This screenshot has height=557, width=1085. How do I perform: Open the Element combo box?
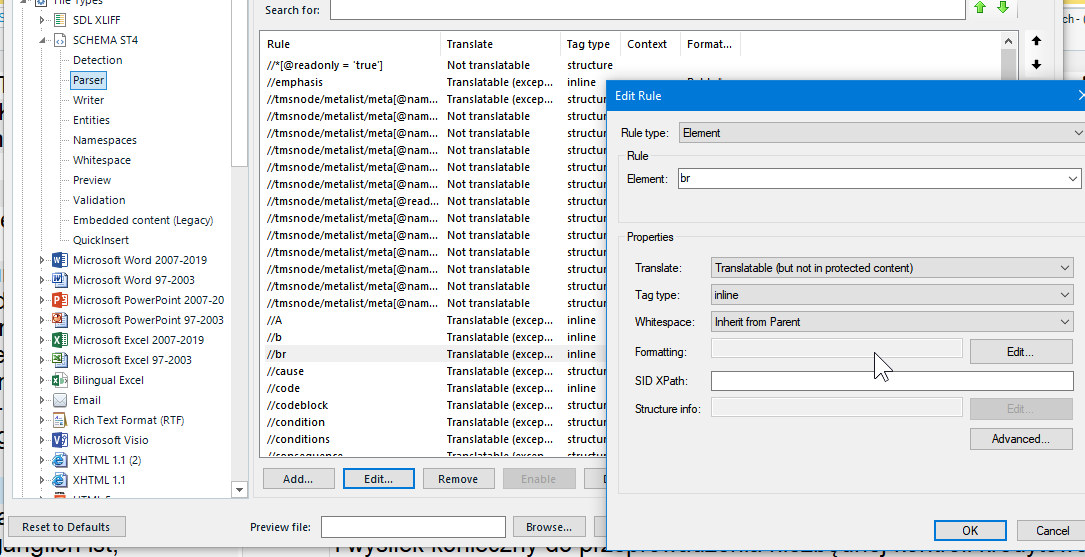click(x=879, y=179)
